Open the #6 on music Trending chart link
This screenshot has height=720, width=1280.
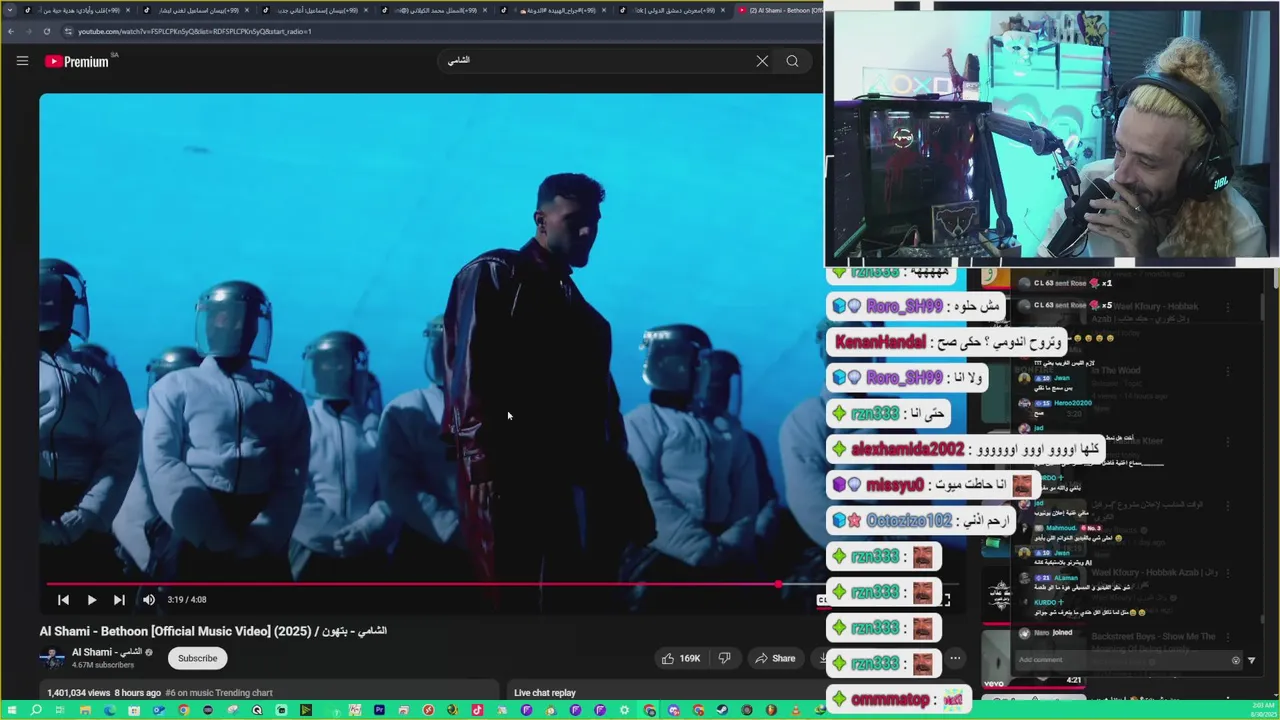click(x=219, y=692)
